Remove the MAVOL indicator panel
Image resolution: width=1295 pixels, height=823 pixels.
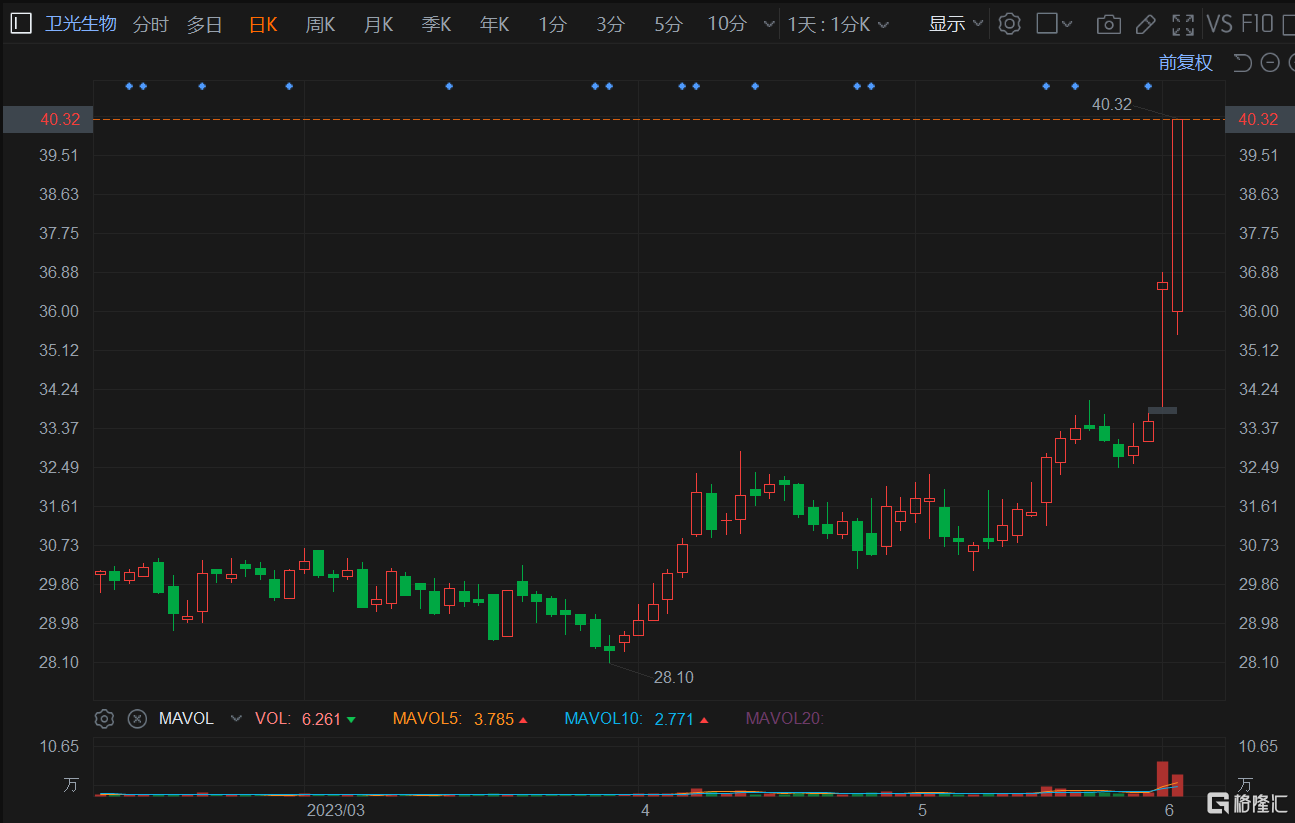138,718
